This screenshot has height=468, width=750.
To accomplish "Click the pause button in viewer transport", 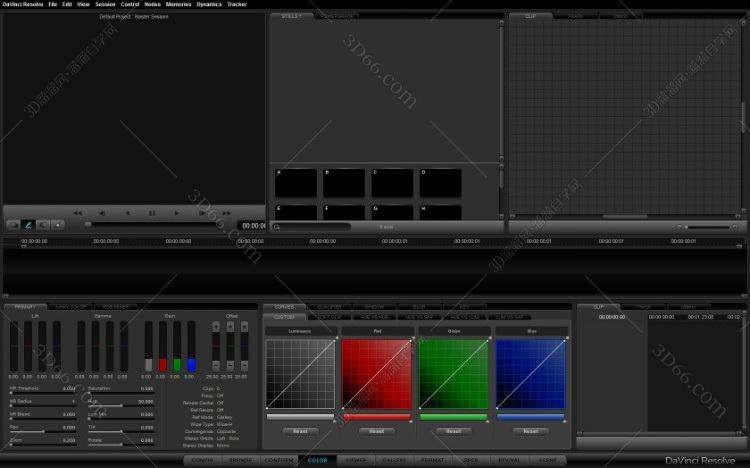I will [x=152, y=213].
